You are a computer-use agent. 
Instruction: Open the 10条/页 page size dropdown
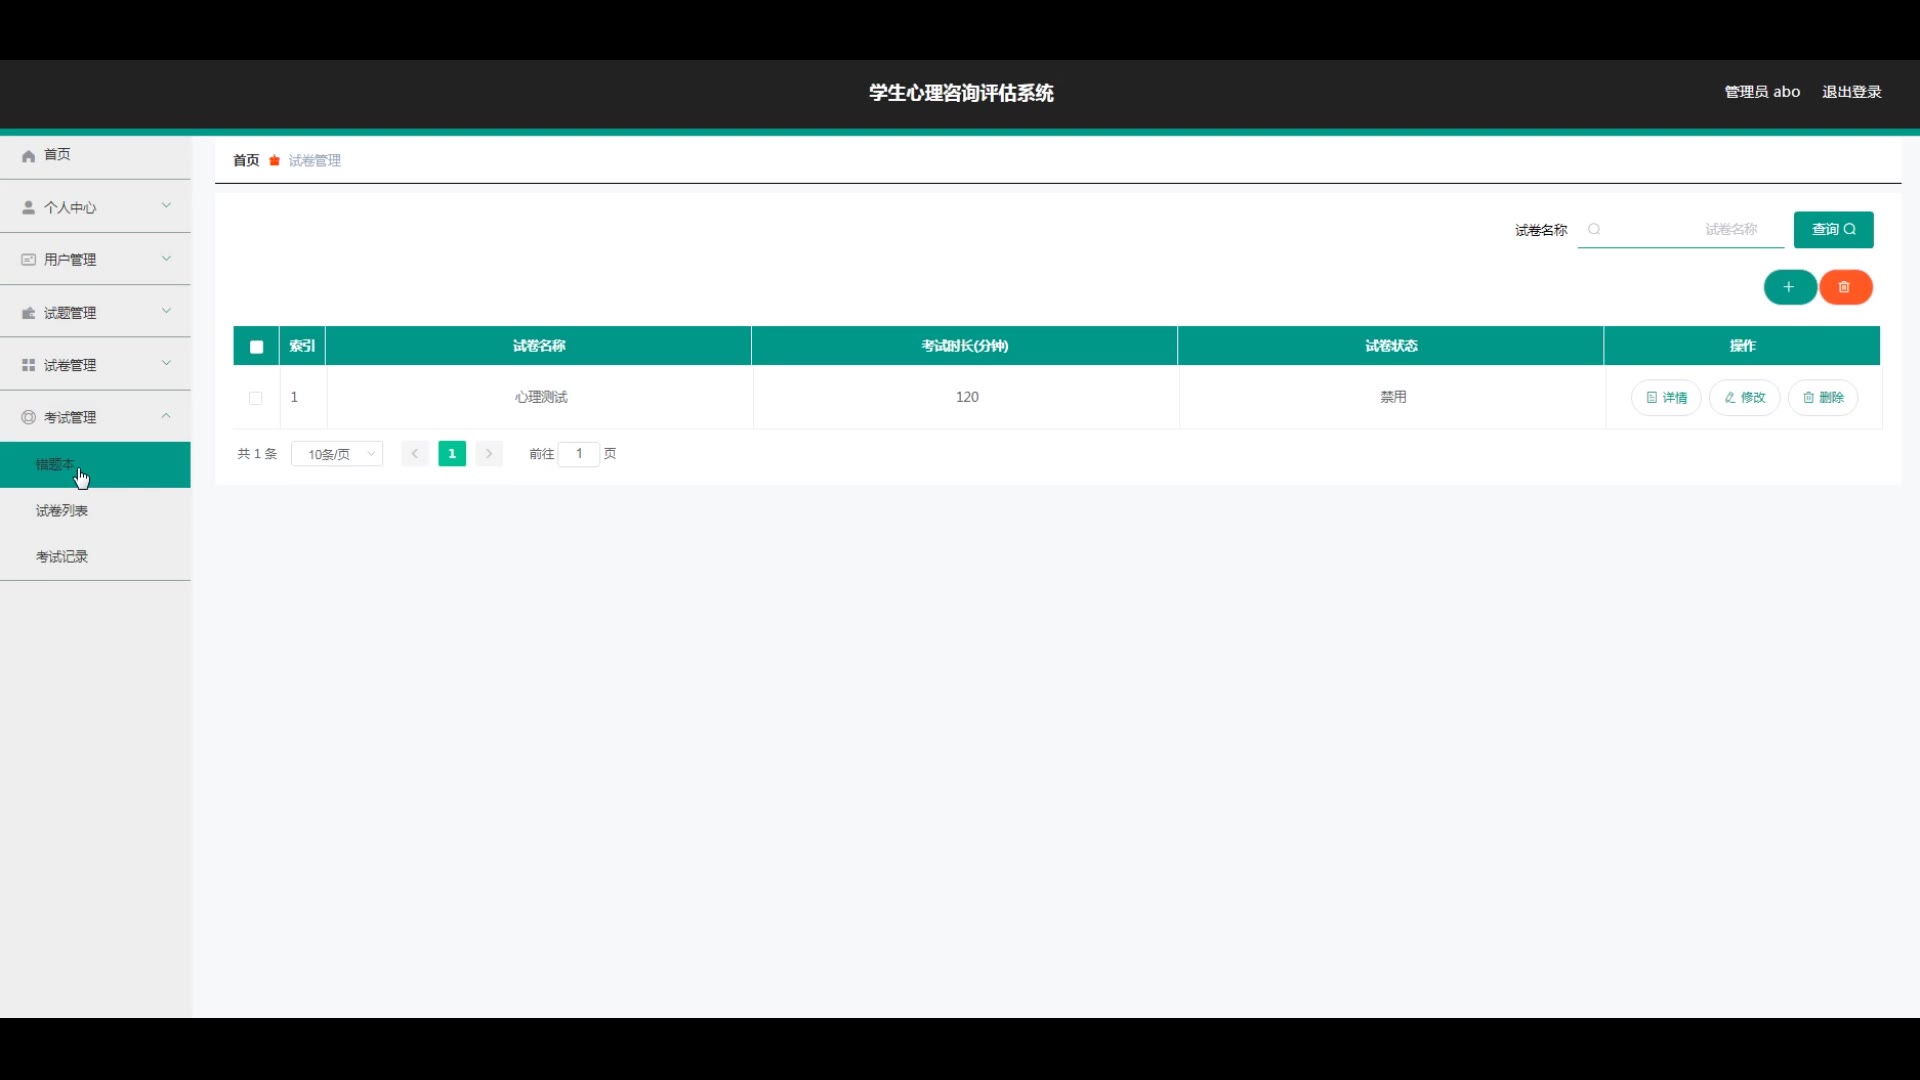point(337,454)
